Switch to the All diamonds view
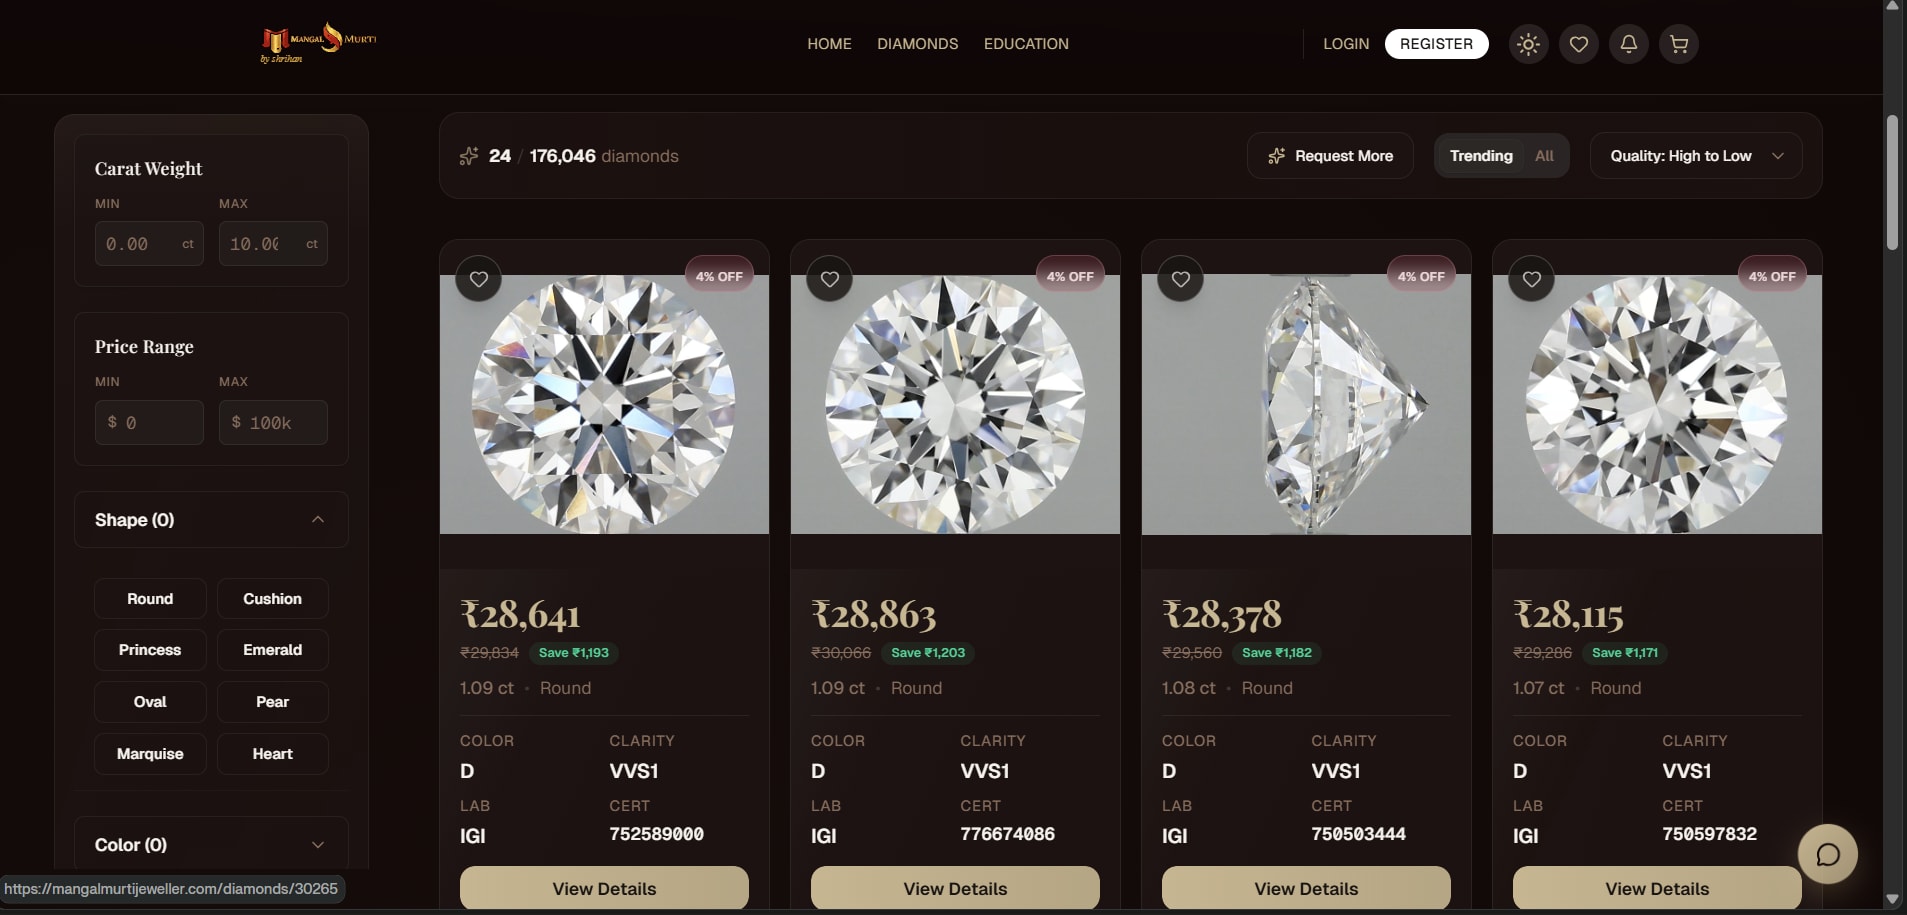Viewport: 1907px width, 915px height. coord(1543,155)
